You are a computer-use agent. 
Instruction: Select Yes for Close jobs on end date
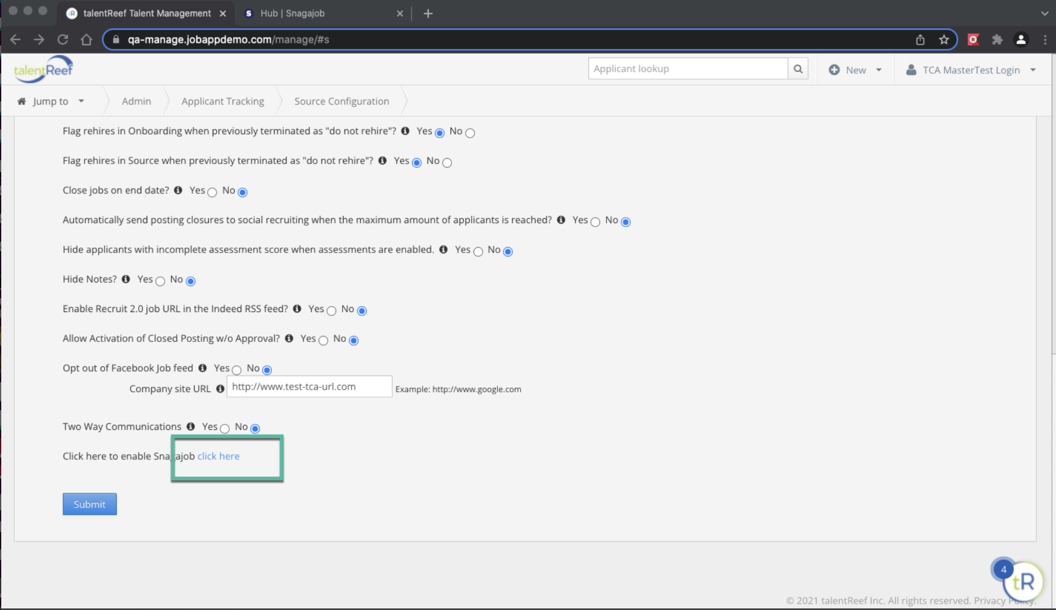[211, 191]
